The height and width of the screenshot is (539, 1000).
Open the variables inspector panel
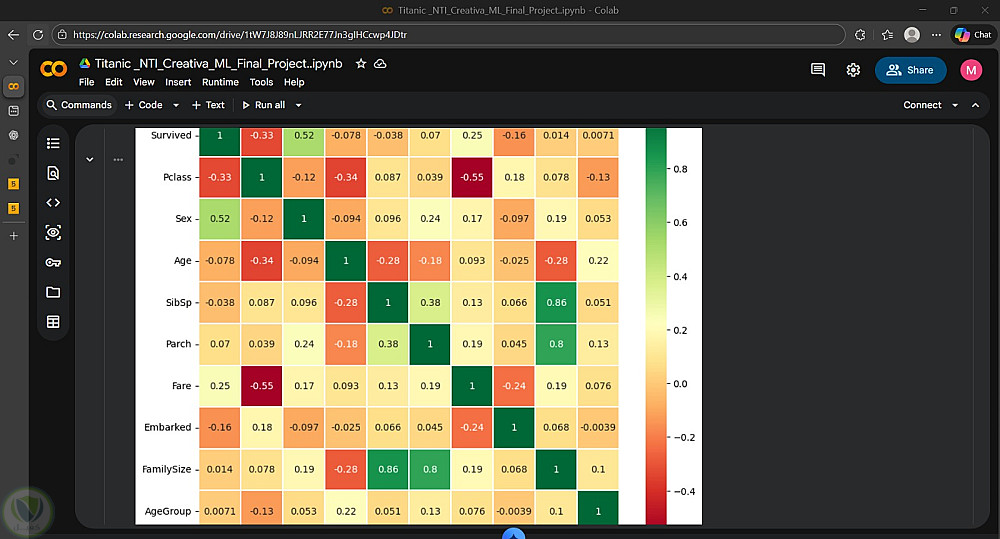(53, 232)
